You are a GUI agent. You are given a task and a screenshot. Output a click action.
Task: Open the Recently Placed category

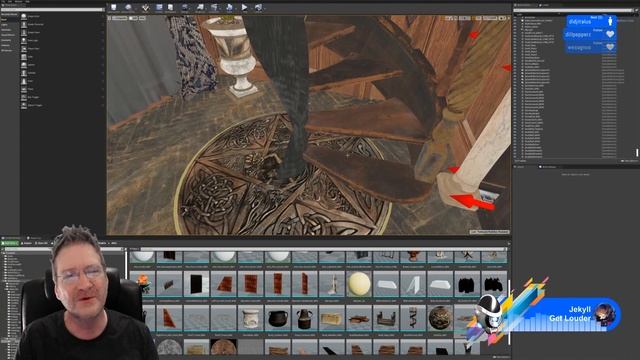click(9, 14)
